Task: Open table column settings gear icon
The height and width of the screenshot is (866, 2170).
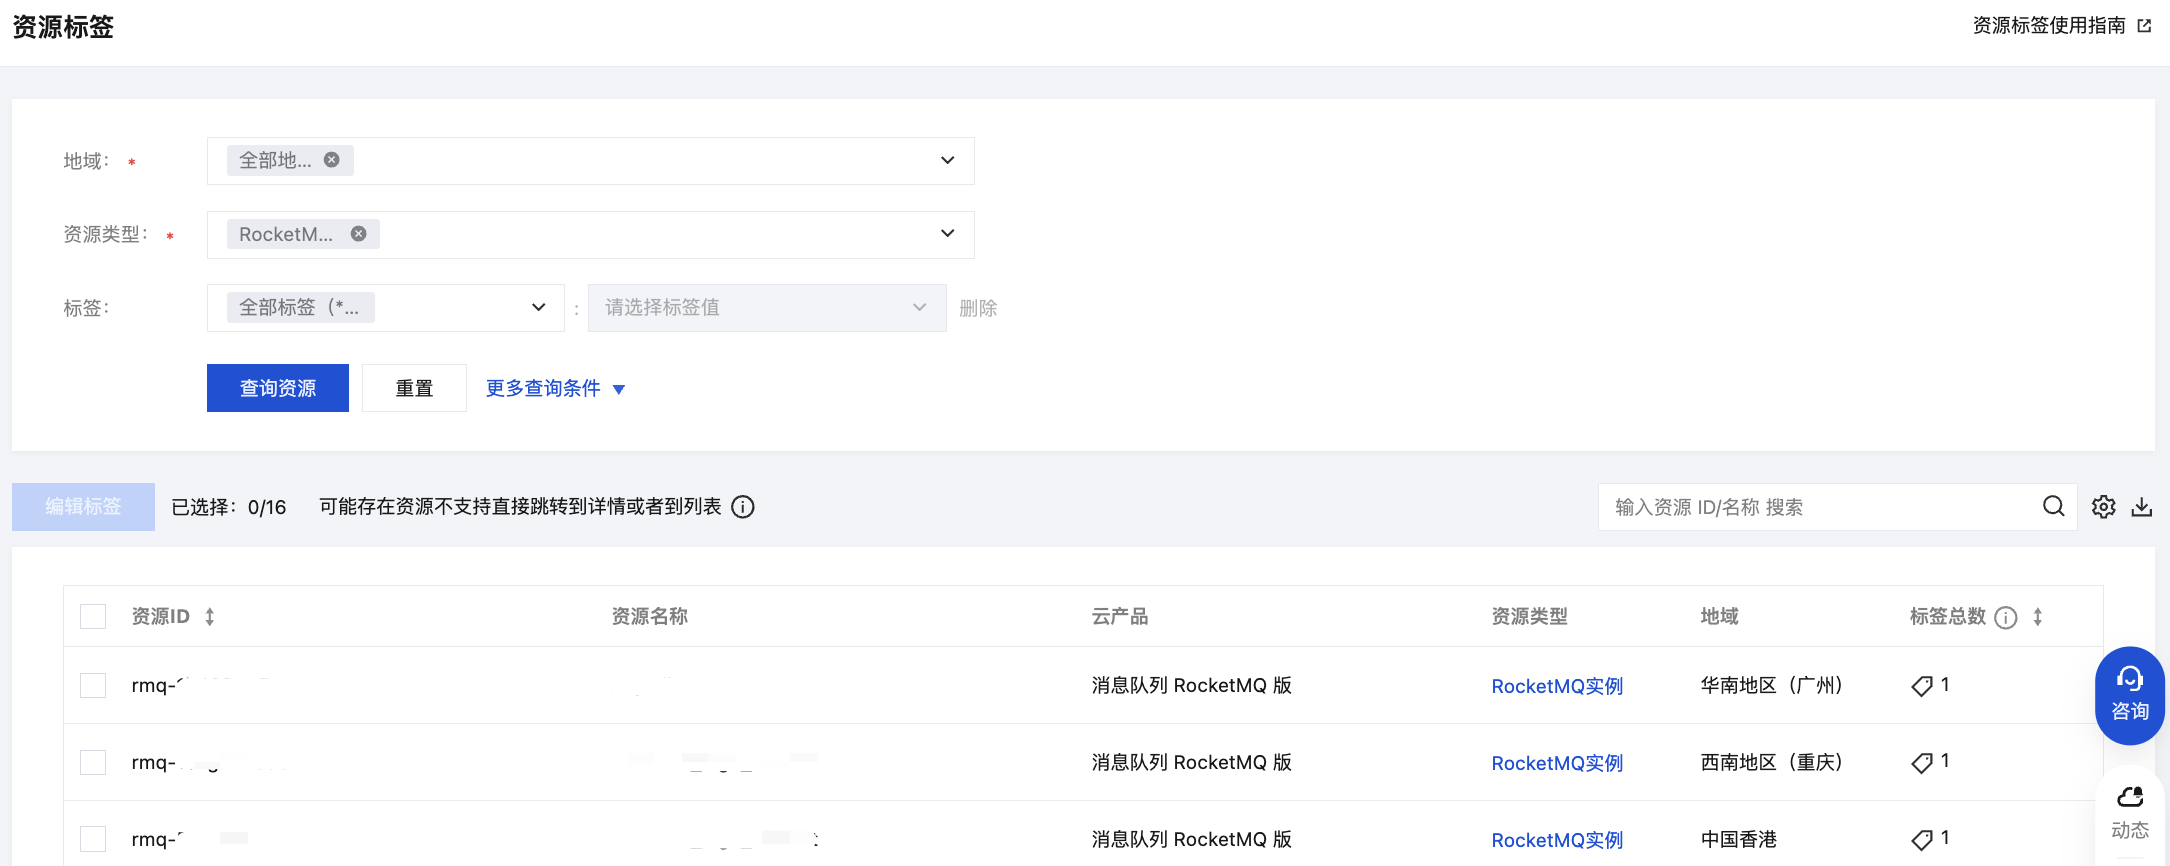Action: tap(2104, 507)
